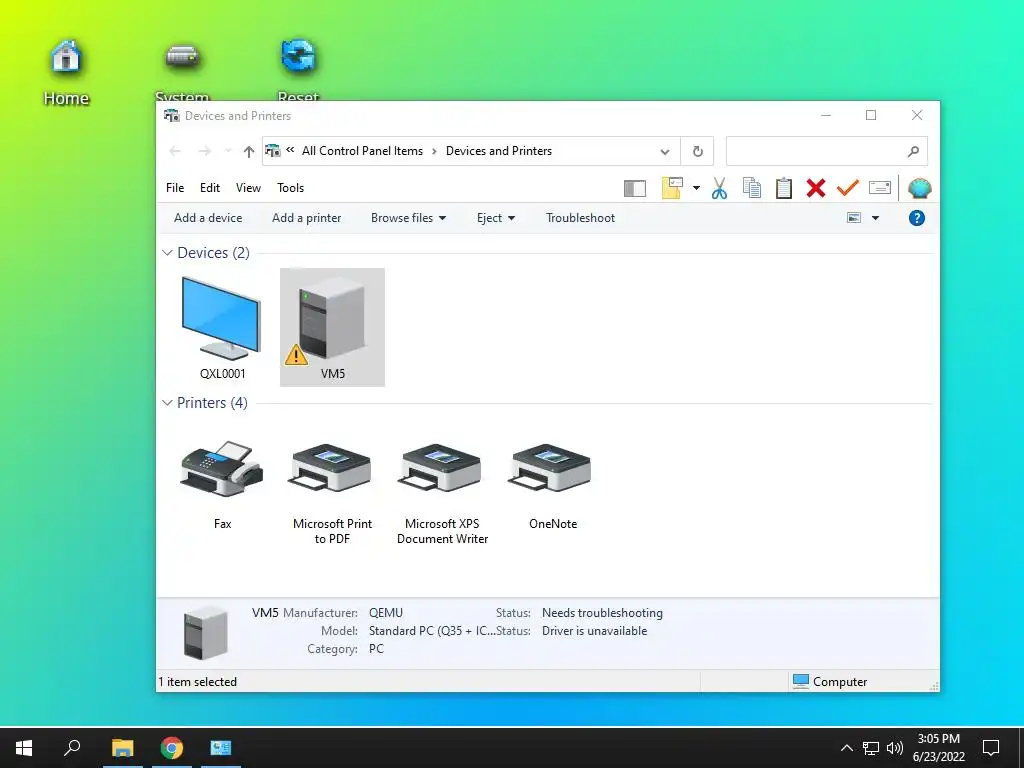Select Microsoft XPS Document Writer printer
1024x768 pixels.
[x=442, y=492]
